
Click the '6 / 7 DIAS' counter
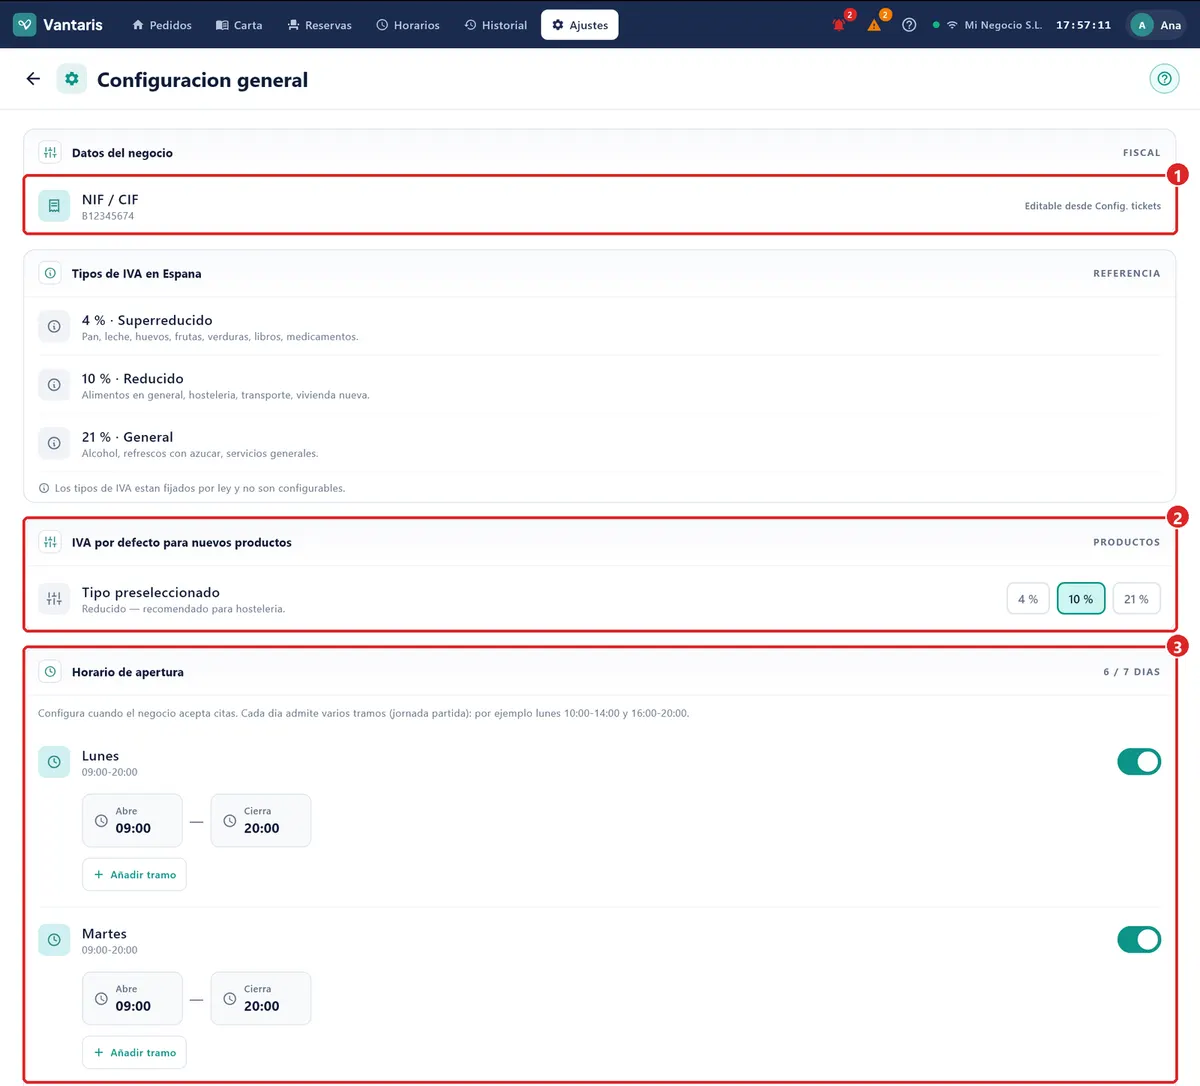tap(1132, 672)
